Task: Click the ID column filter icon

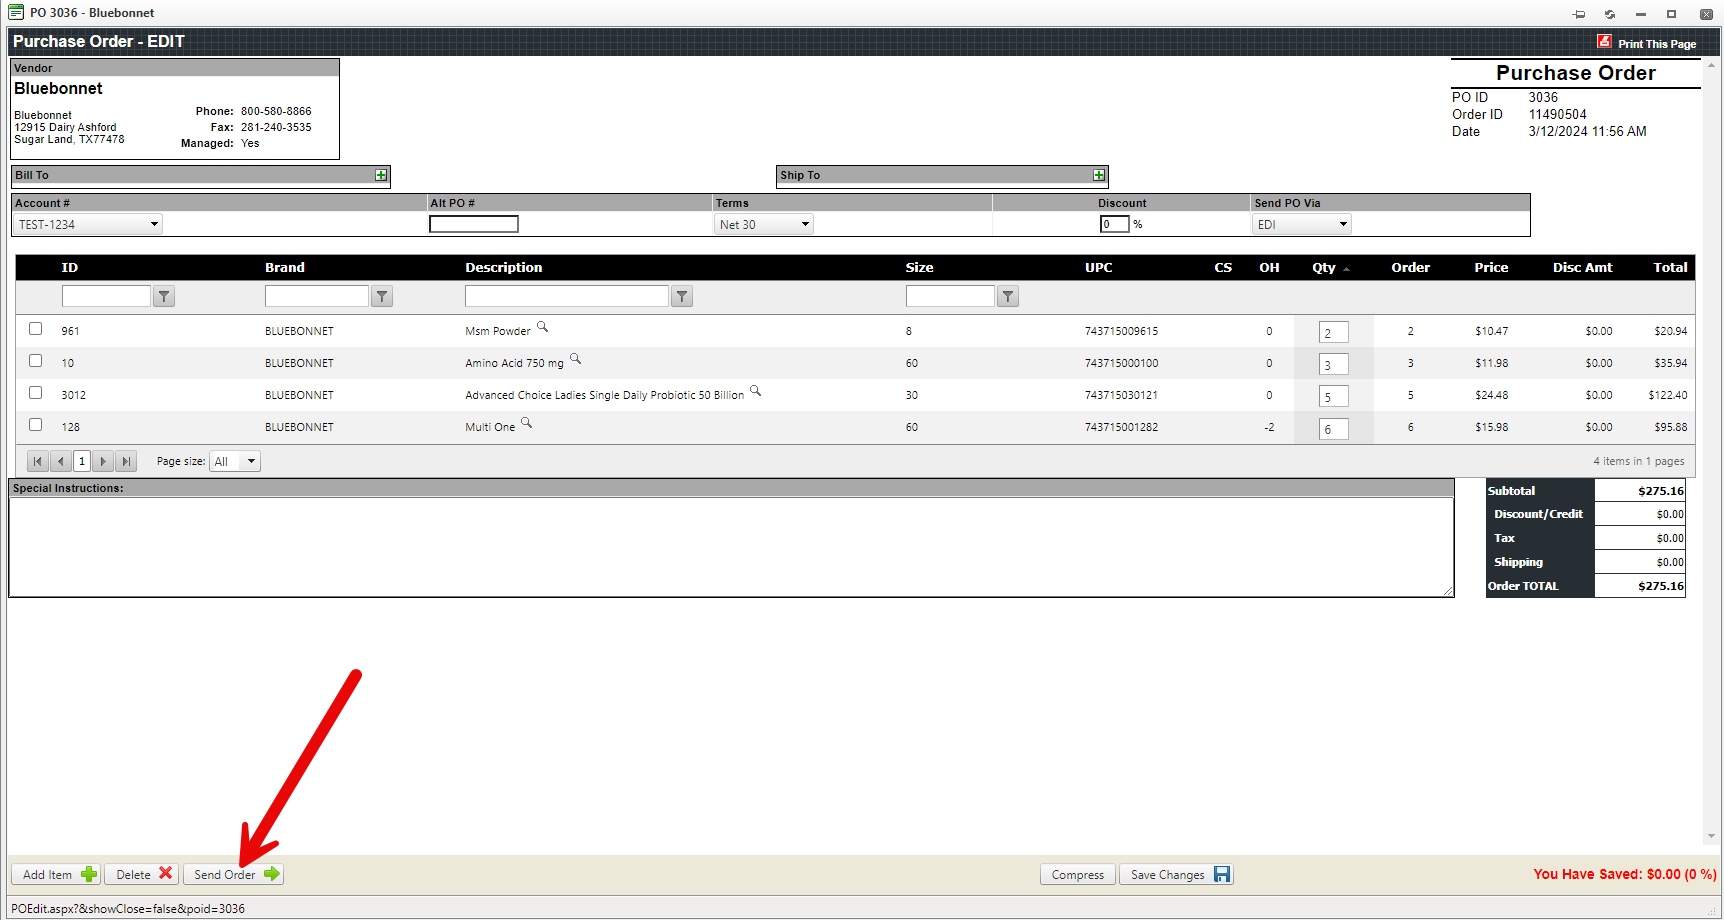Action: tap(165, 296)
